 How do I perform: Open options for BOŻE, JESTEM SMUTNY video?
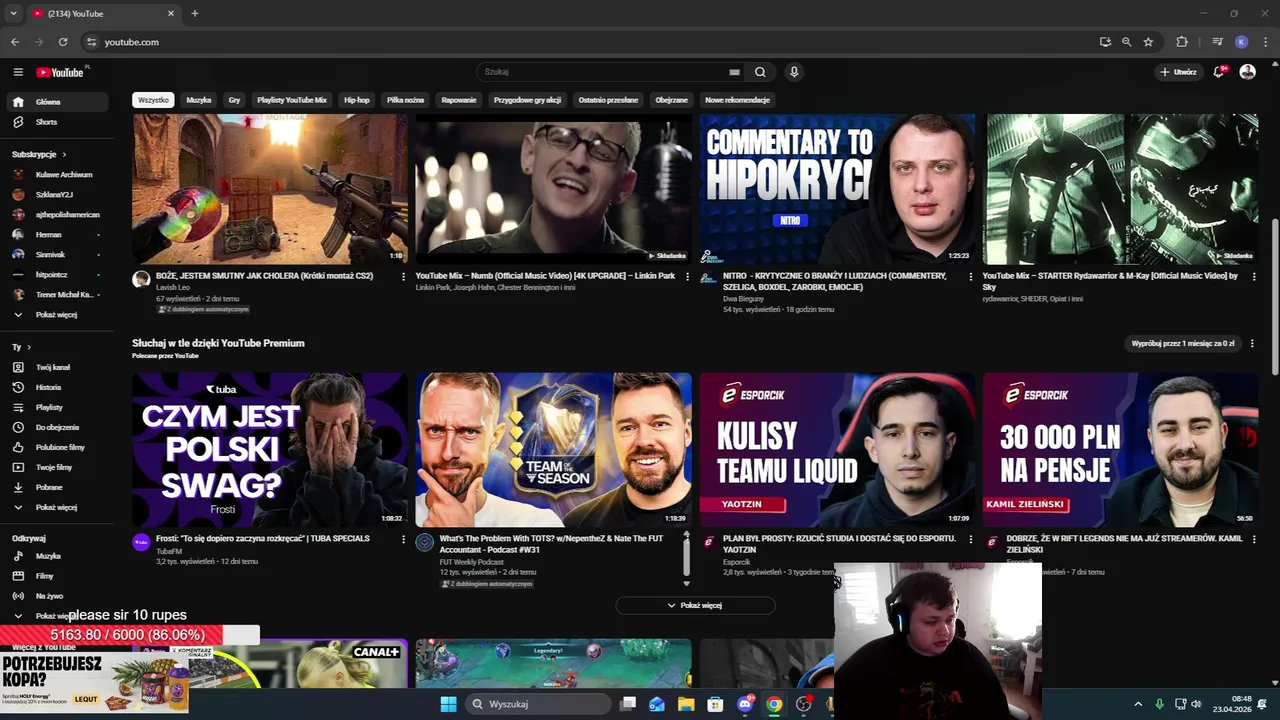coord(404,276)
